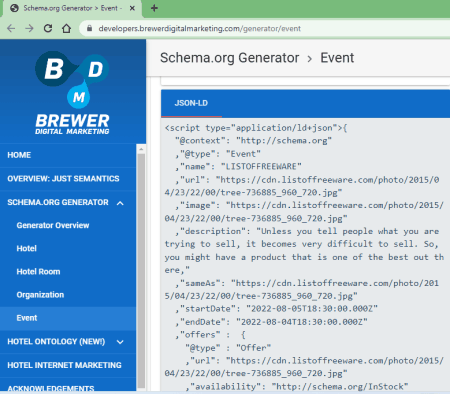Select SCHEMA.ORG GENERATOR menu label
450x394 pixels.
pyautogui.click(x=58, y=202)
